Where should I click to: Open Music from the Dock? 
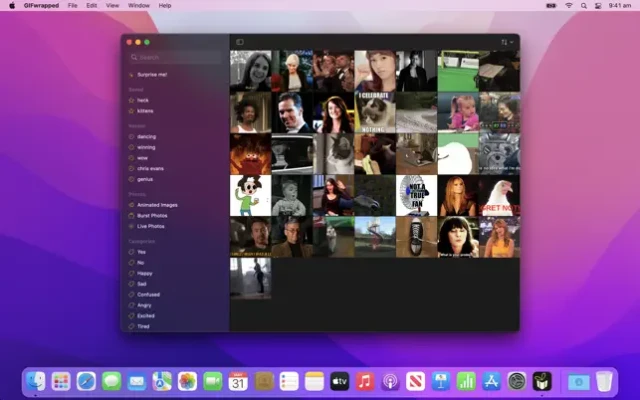(x=365, y=382)
